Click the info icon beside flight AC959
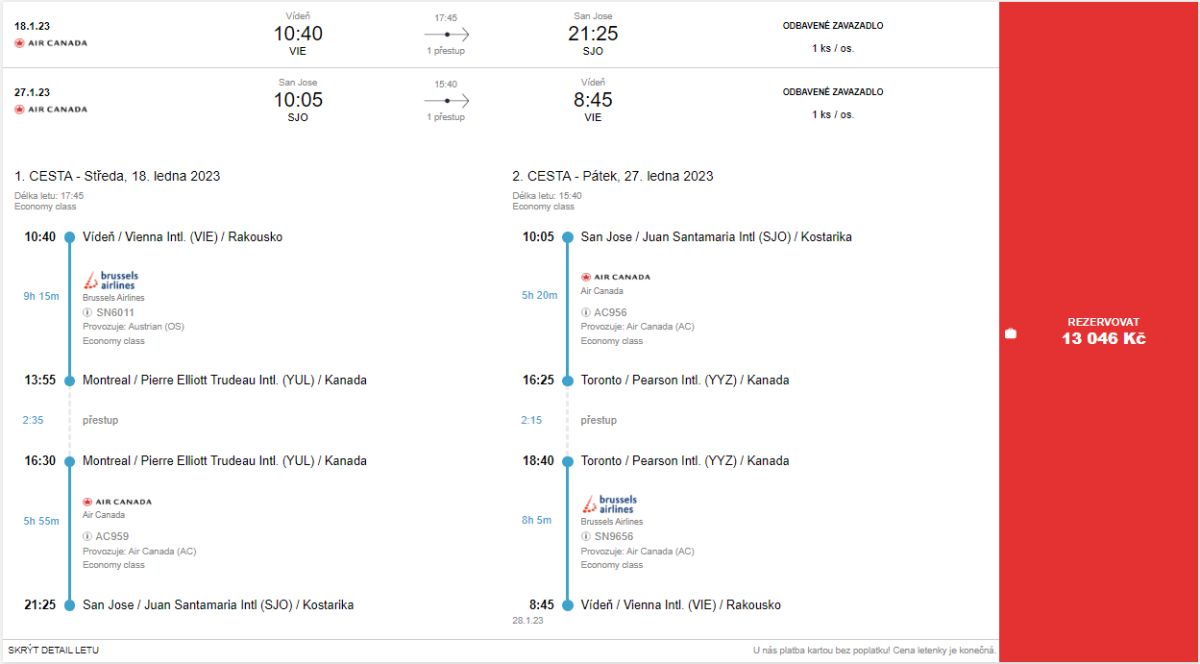Screen dimensions: 1200x664 click(87, 536)
